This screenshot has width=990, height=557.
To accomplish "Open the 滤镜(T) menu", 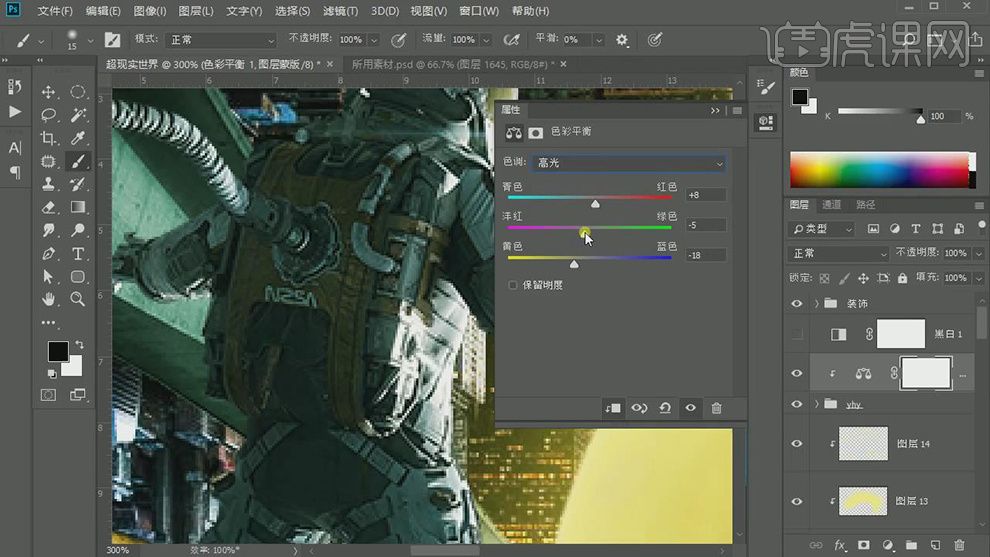I will click(341, 11).
